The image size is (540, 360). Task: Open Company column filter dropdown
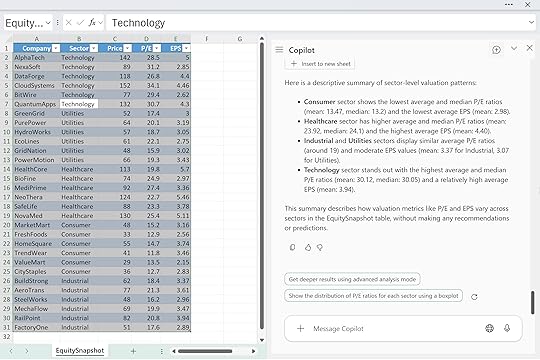point(56,48)
